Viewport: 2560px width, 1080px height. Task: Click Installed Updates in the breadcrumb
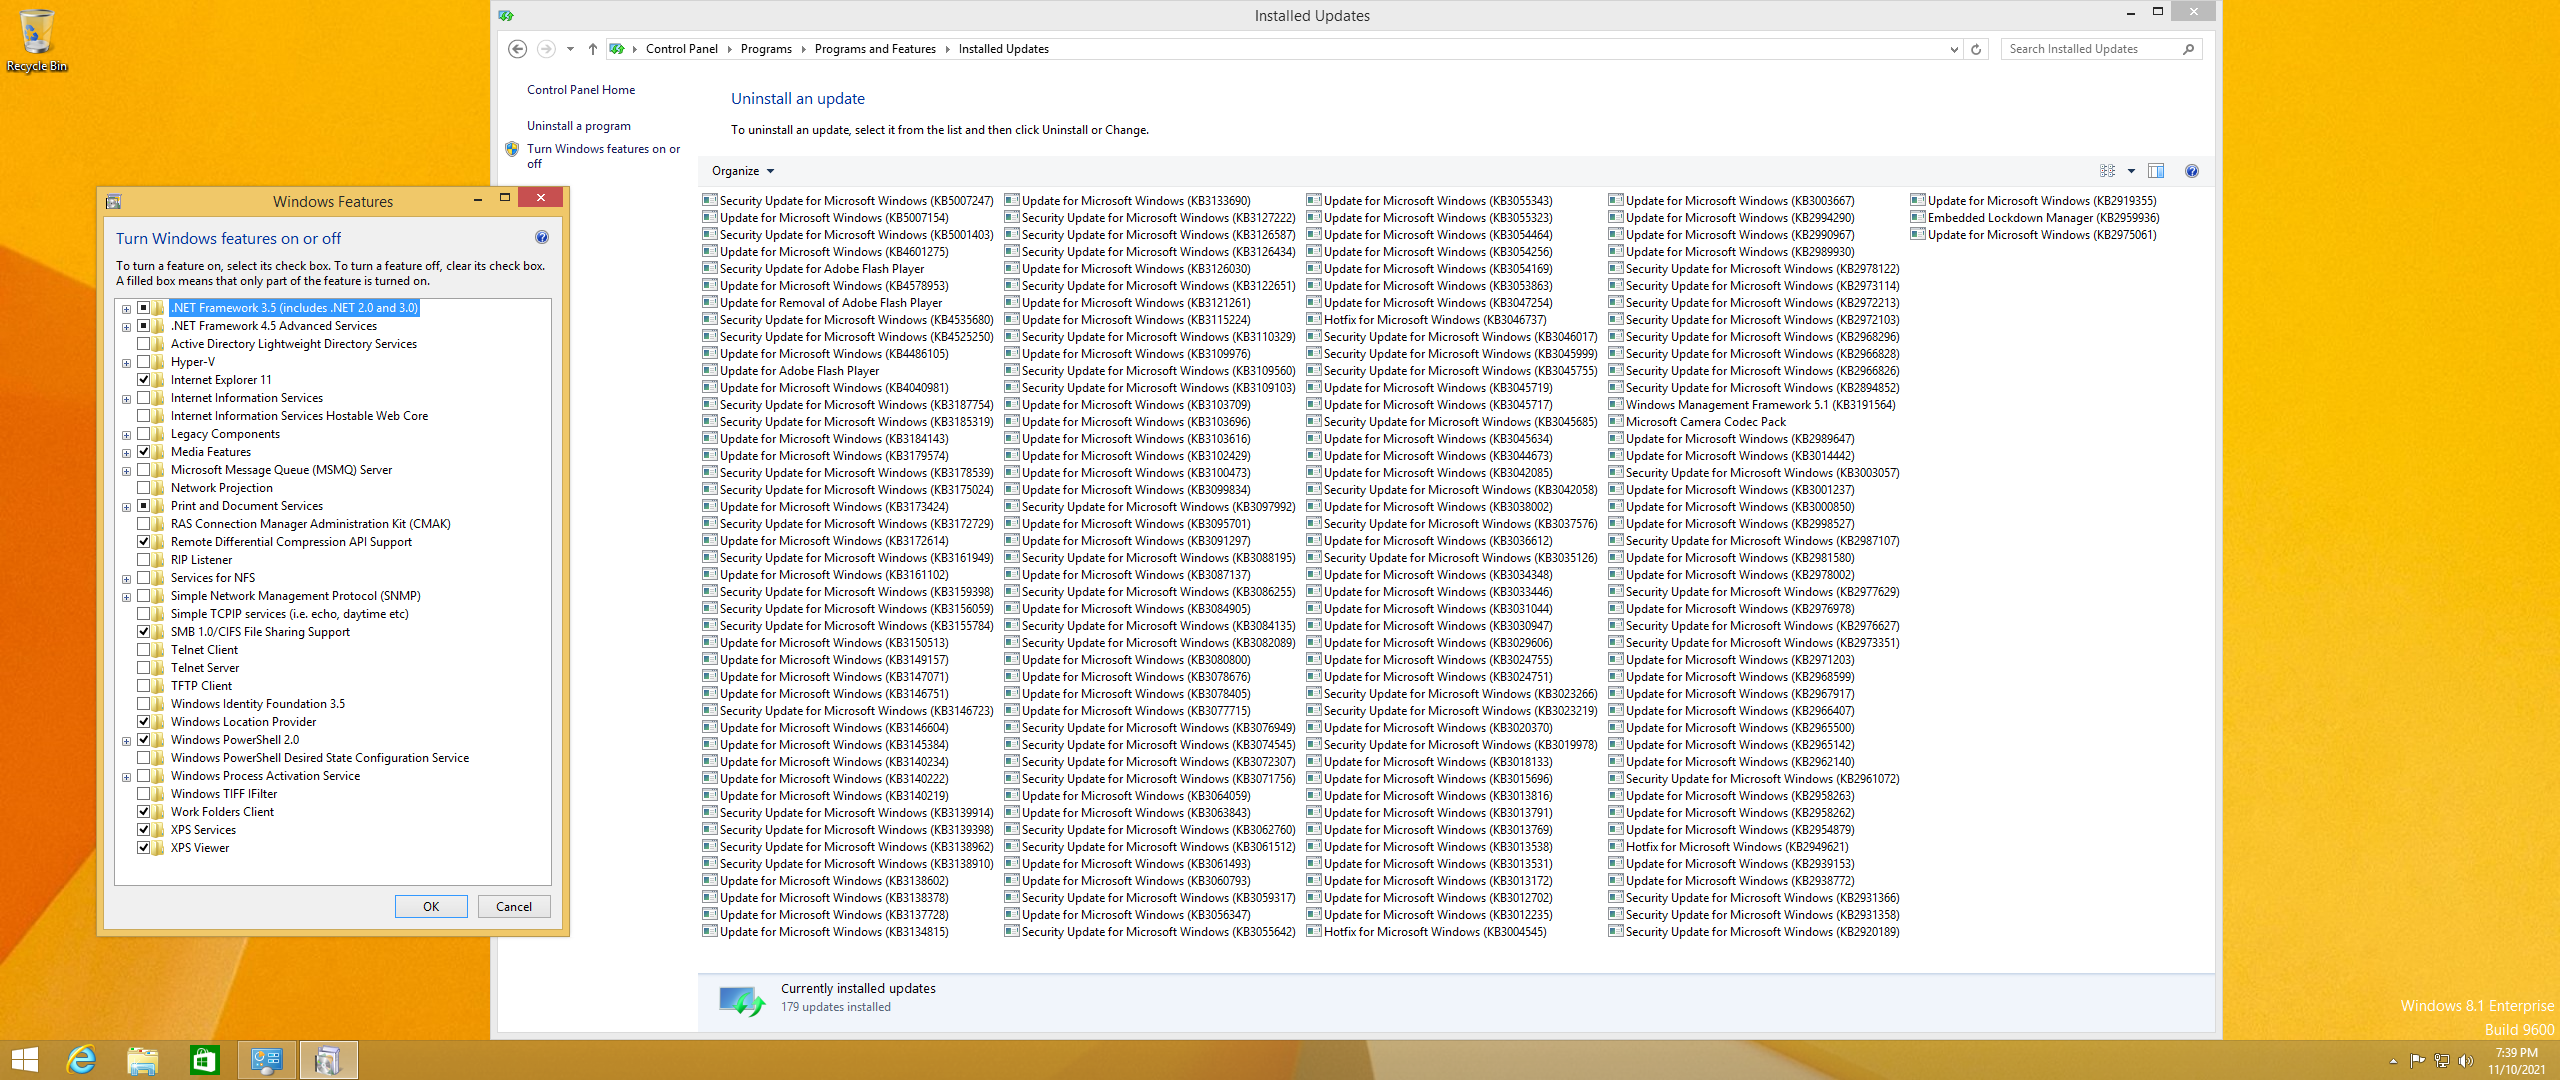point(1003,49)
